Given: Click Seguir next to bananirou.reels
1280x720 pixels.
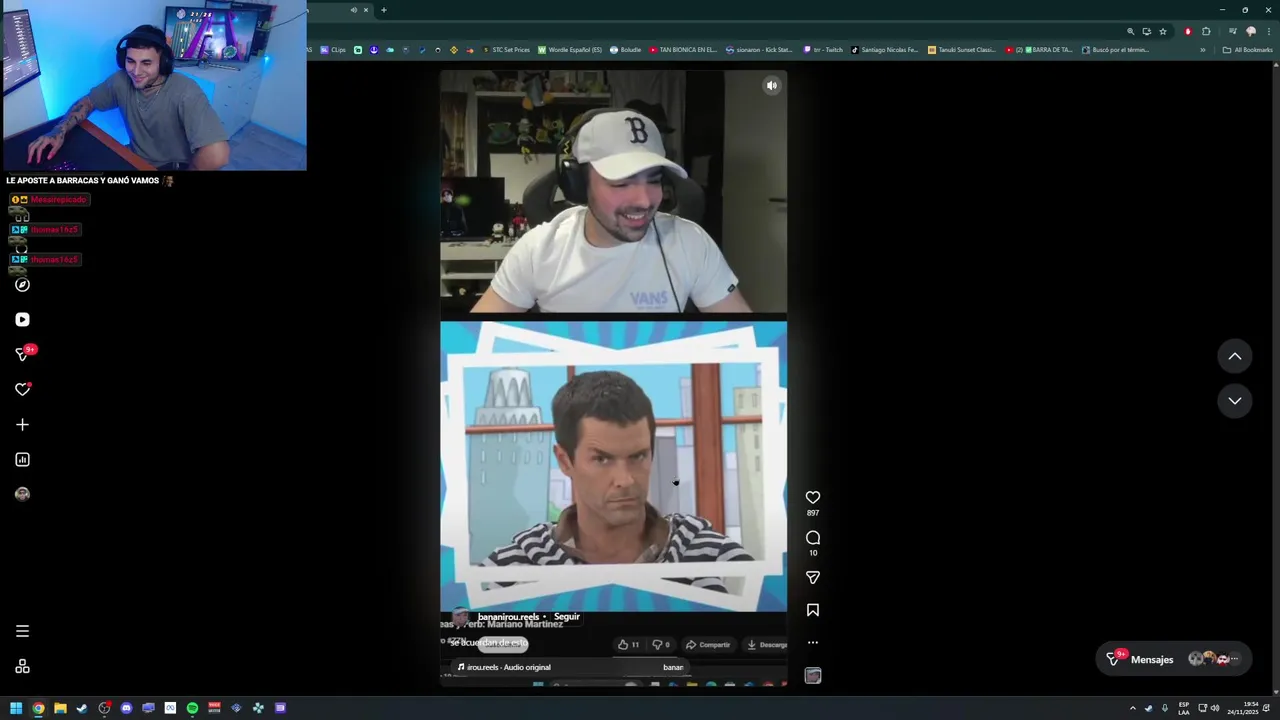Looking at the screenshot, I should [567, 617].
